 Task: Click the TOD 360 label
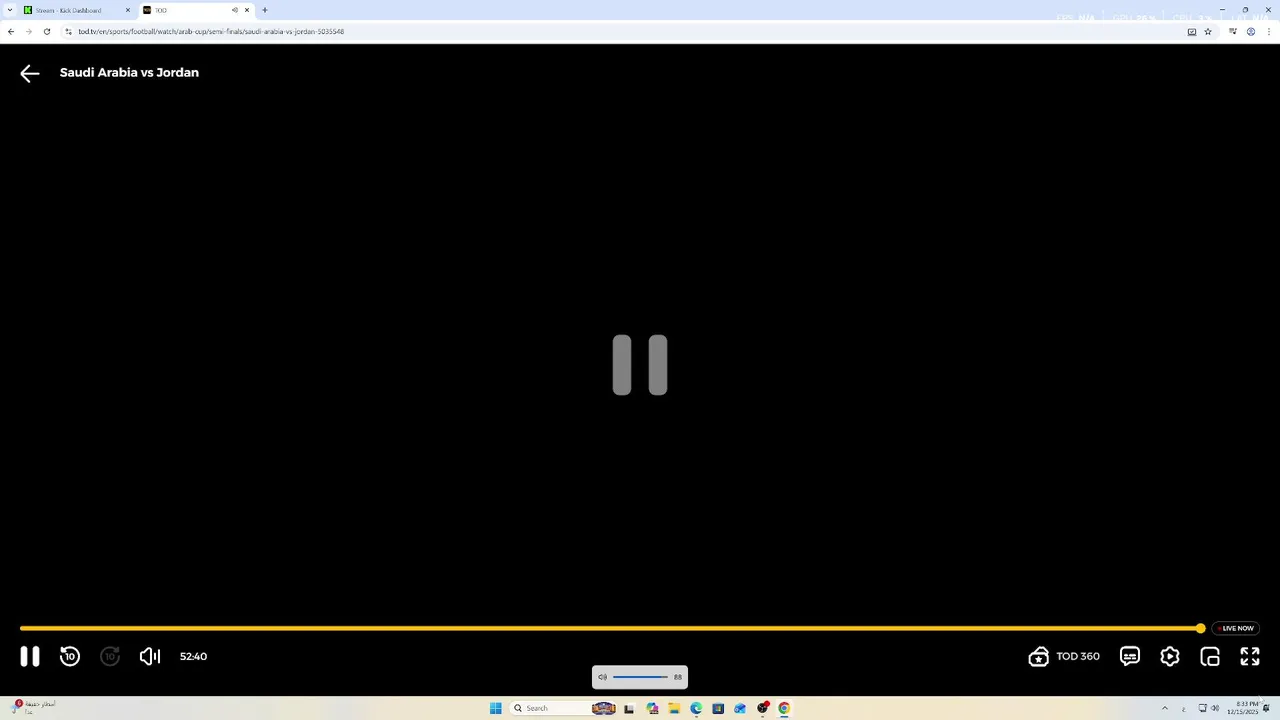point(1078,656)
